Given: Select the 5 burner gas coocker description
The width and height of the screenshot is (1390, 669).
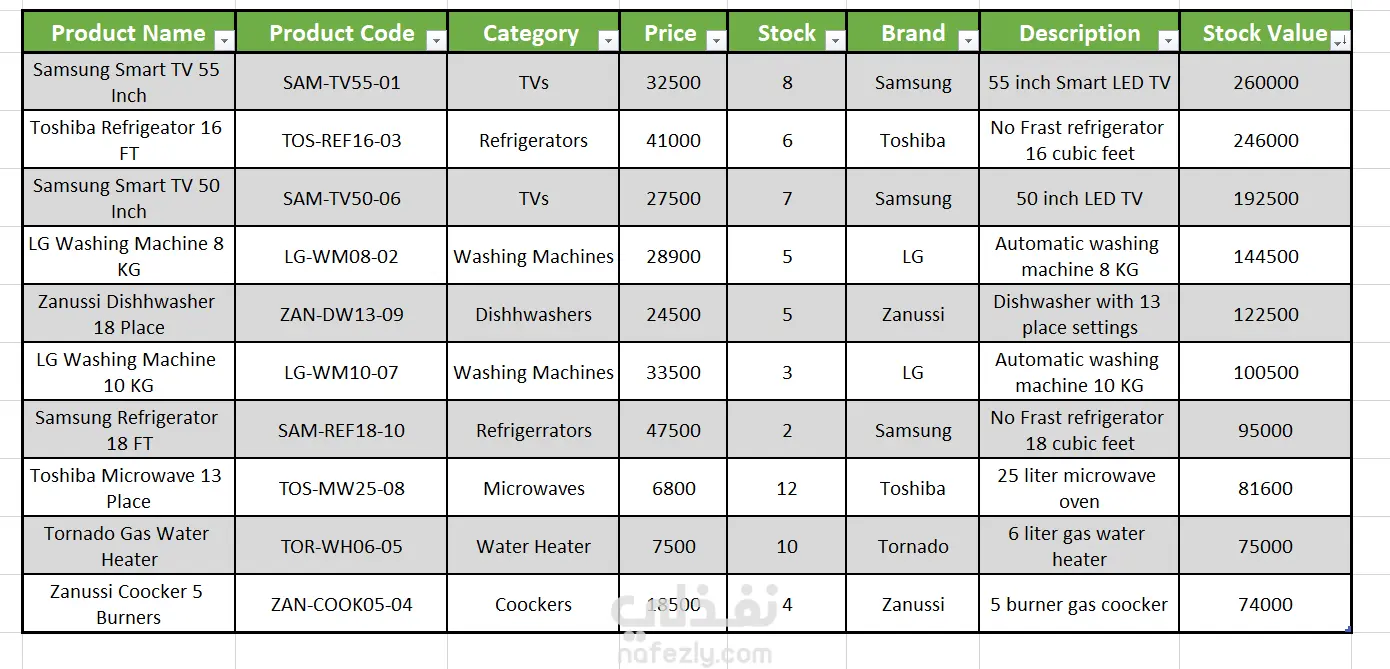Looking at the screenshot, I should (x=1080, y=604).
